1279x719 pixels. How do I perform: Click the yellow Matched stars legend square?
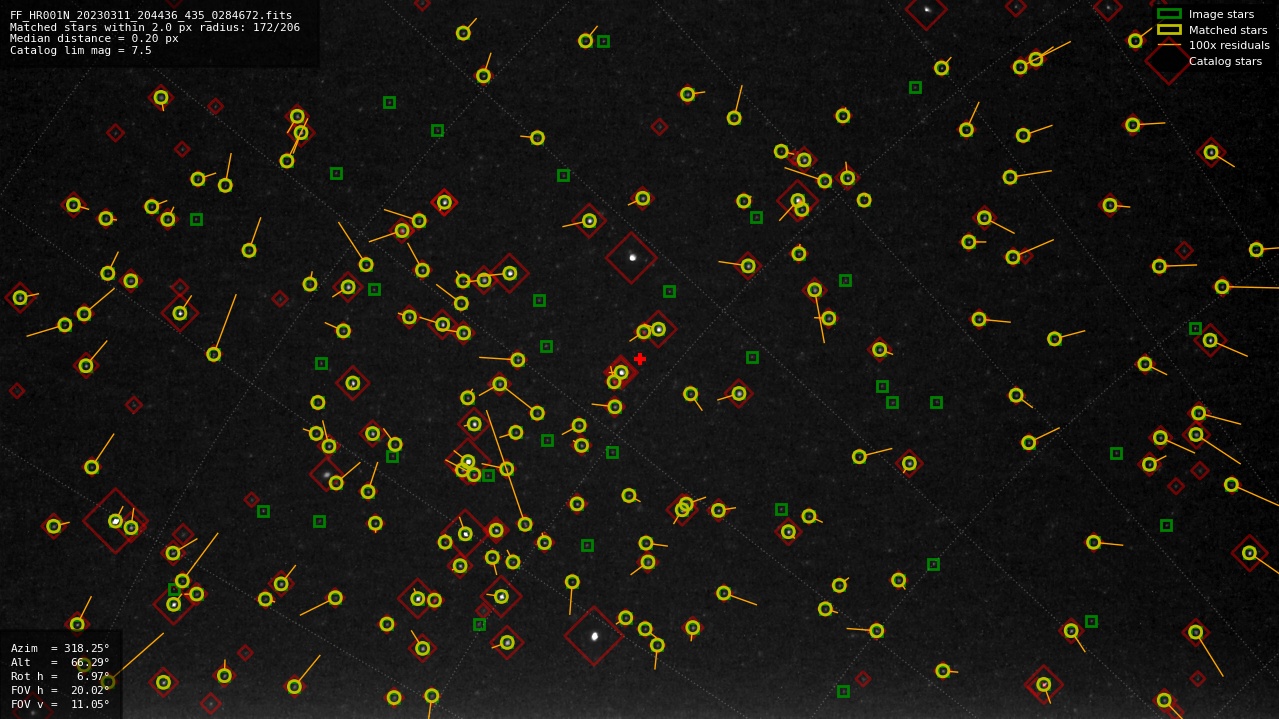[1169, 30]
